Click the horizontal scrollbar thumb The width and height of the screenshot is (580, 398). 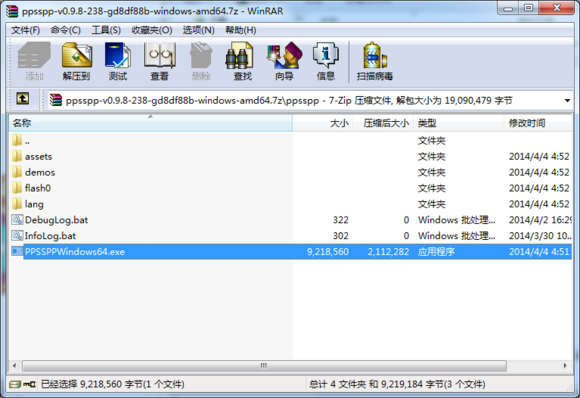[264, 365]
